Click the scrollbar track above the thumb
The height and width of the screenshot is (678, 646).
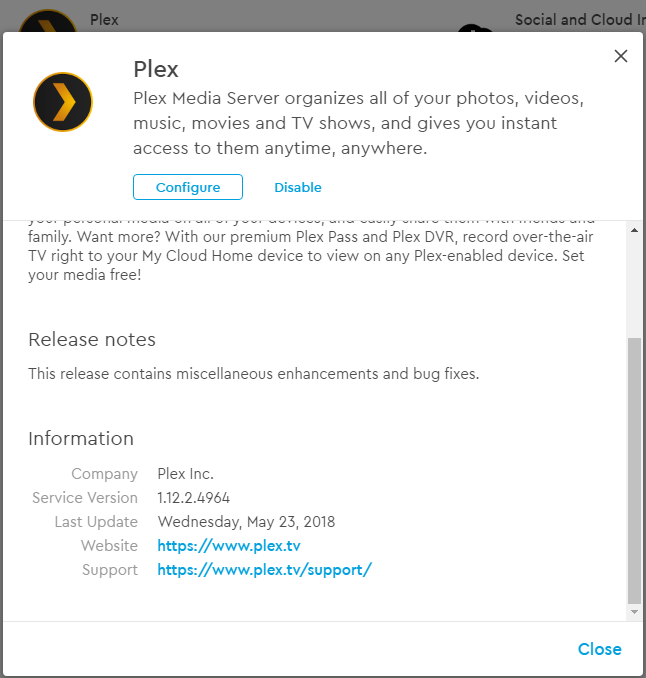click(x=634, y=285)
